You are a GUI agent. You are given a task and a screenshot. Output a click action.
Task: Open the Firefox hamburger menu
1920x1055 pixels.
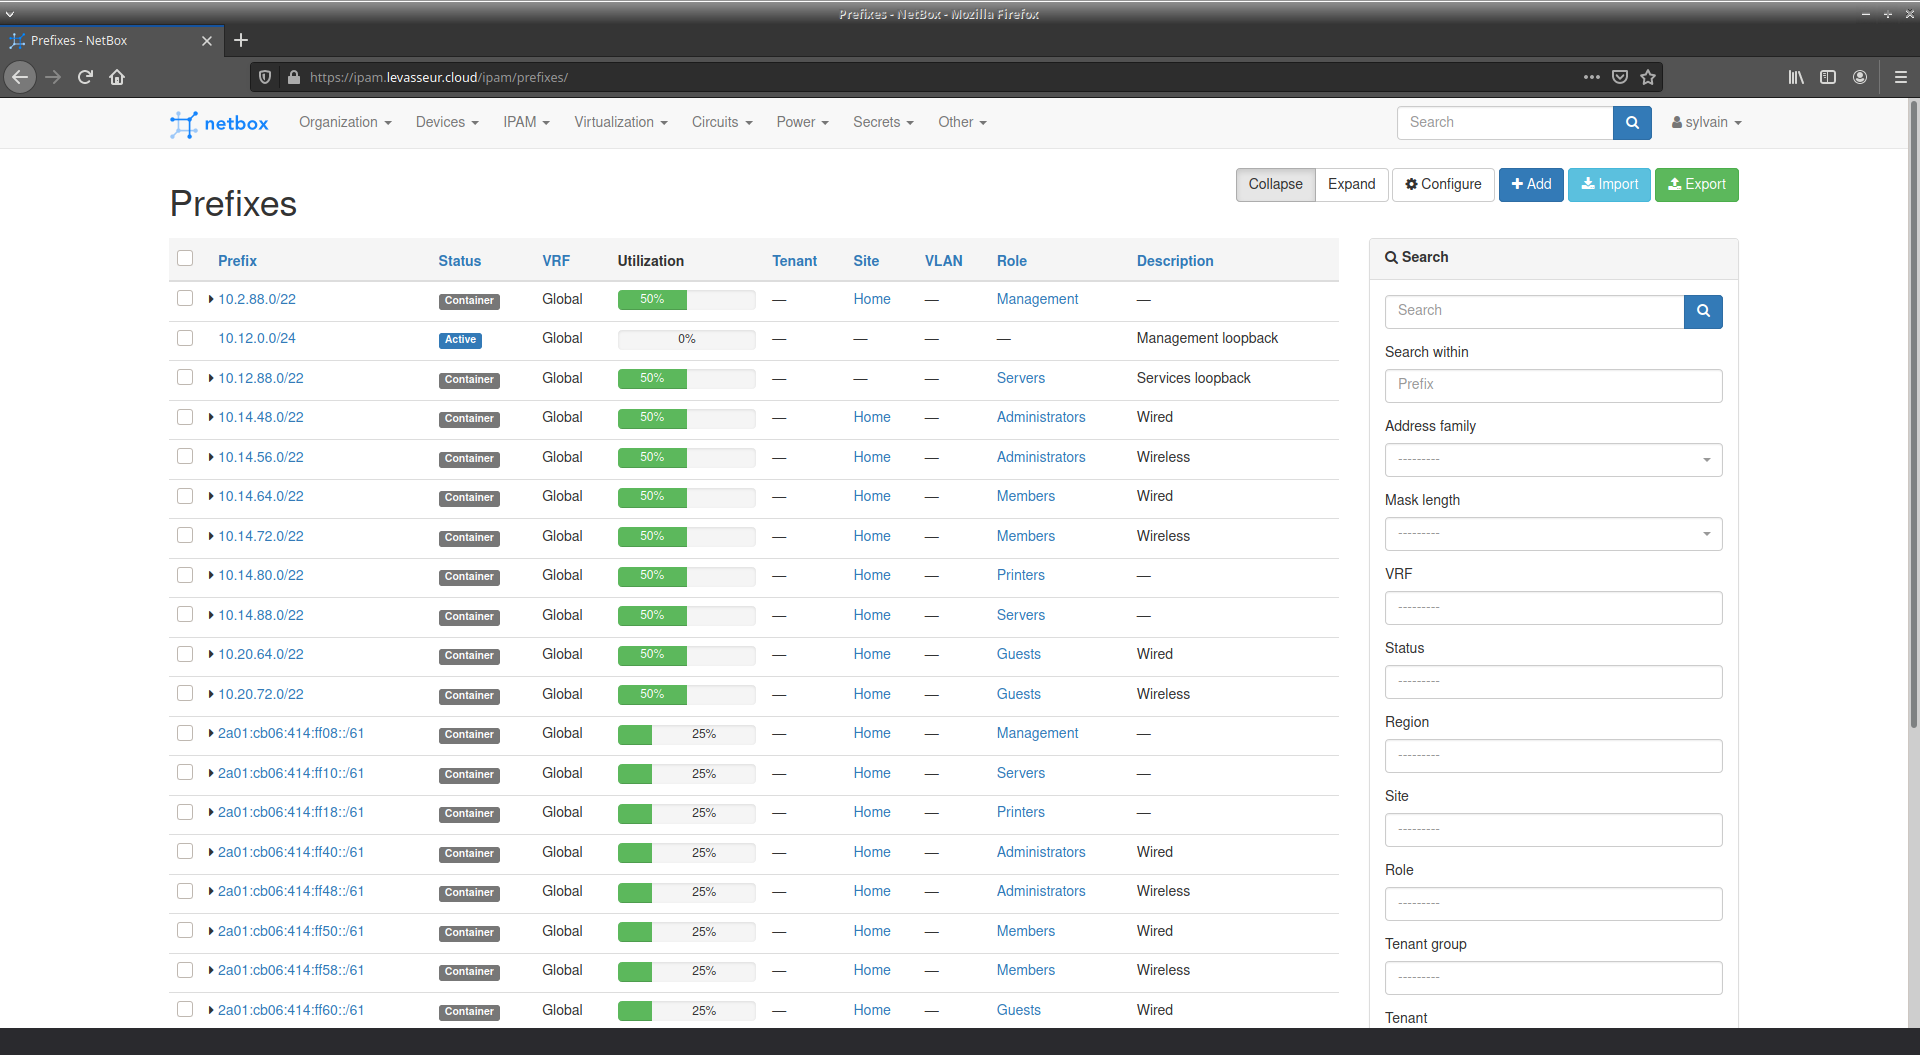[x=1900, y=77]
